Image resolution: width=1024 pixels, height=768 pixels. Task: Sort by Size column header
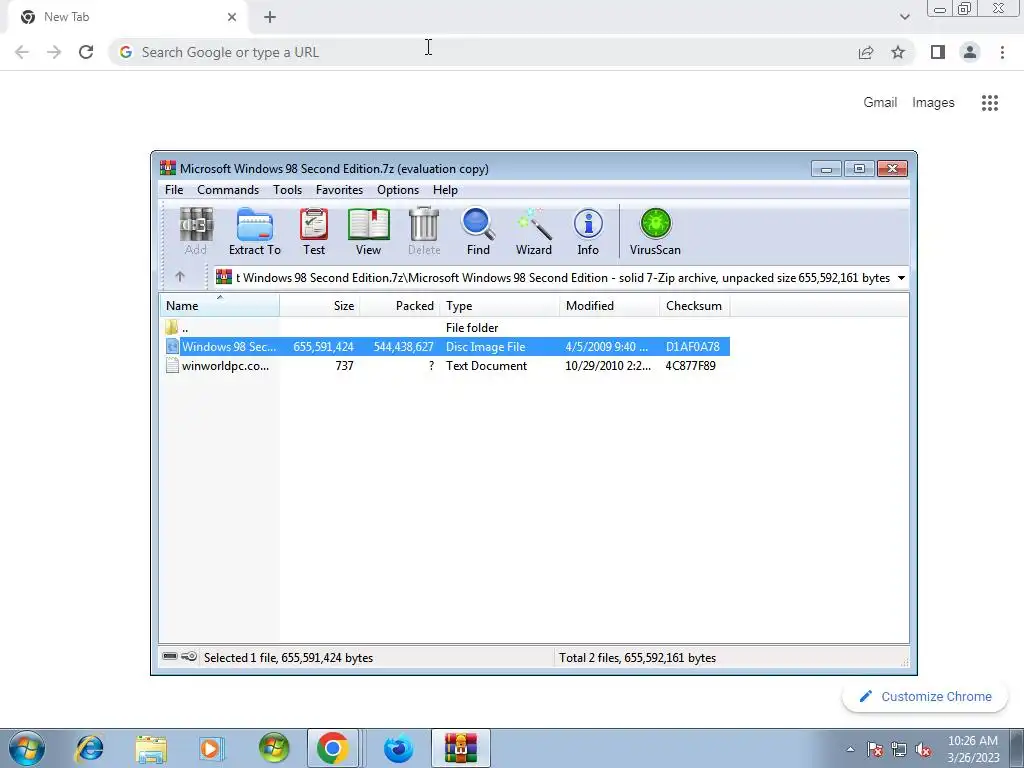click(320, 305)
